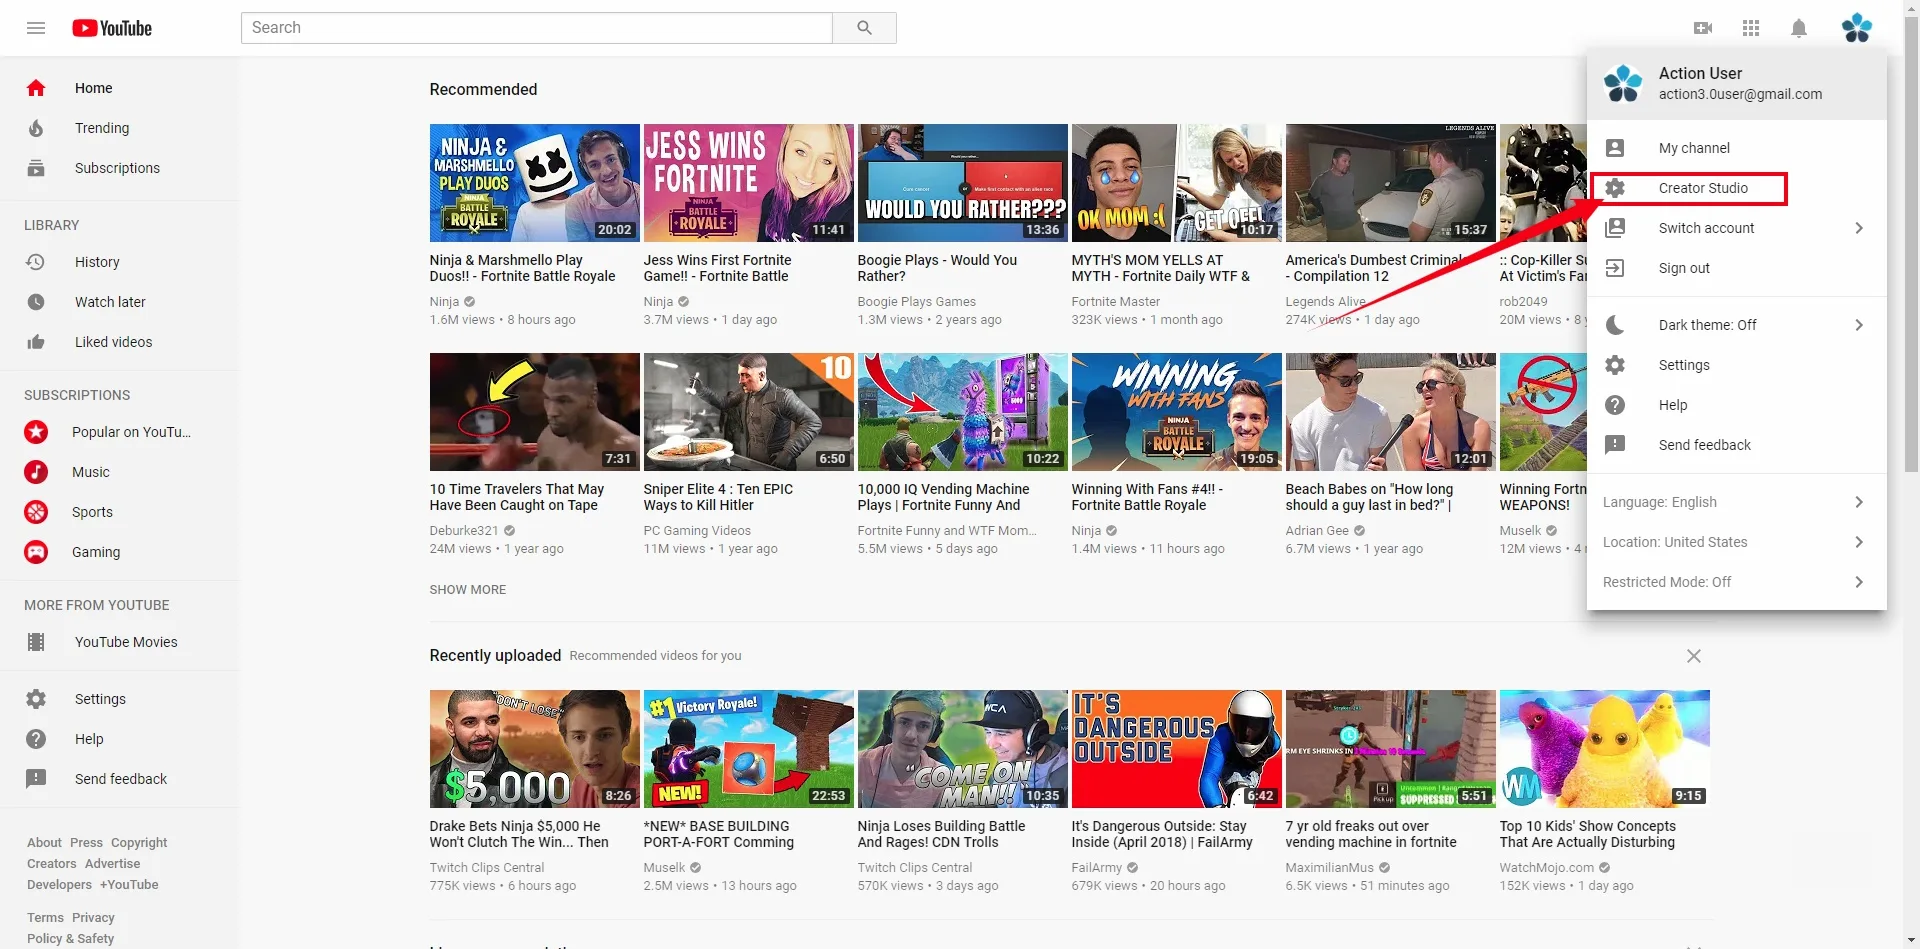This screenshot has width=1920, height=949.
Task: Open the YouTube apps grid icon
Action: tap(1751, 28)
